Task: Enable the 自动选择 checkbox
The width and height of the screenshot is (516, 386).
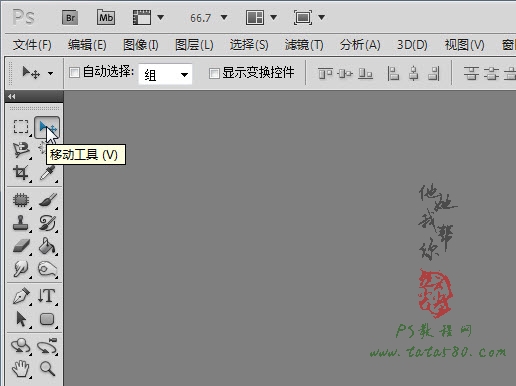Action: (x=74, y=72)
